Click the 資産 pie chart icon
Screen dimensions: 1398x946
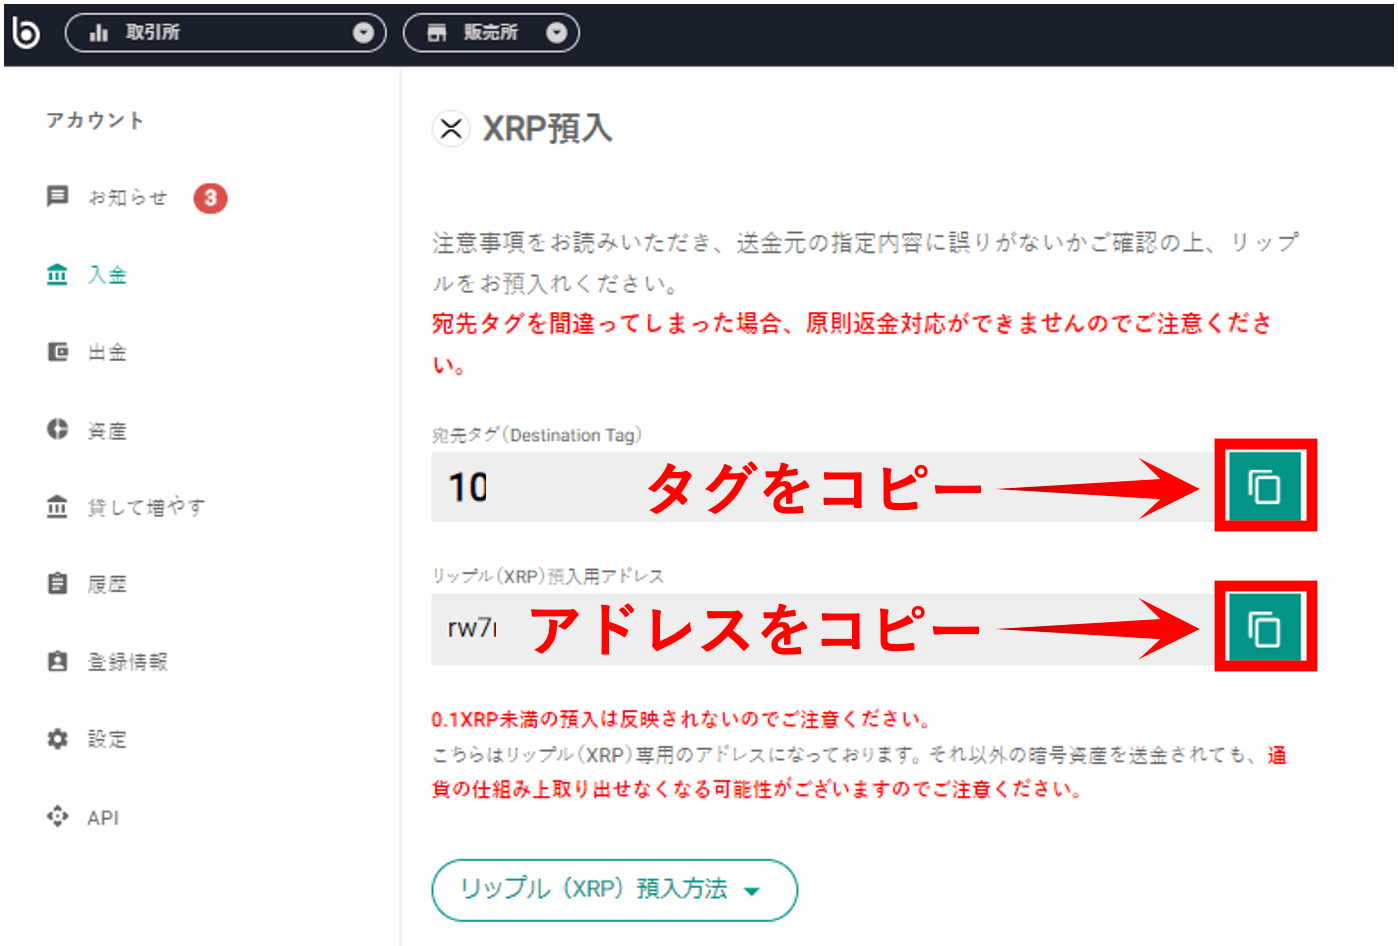(58, 429)
